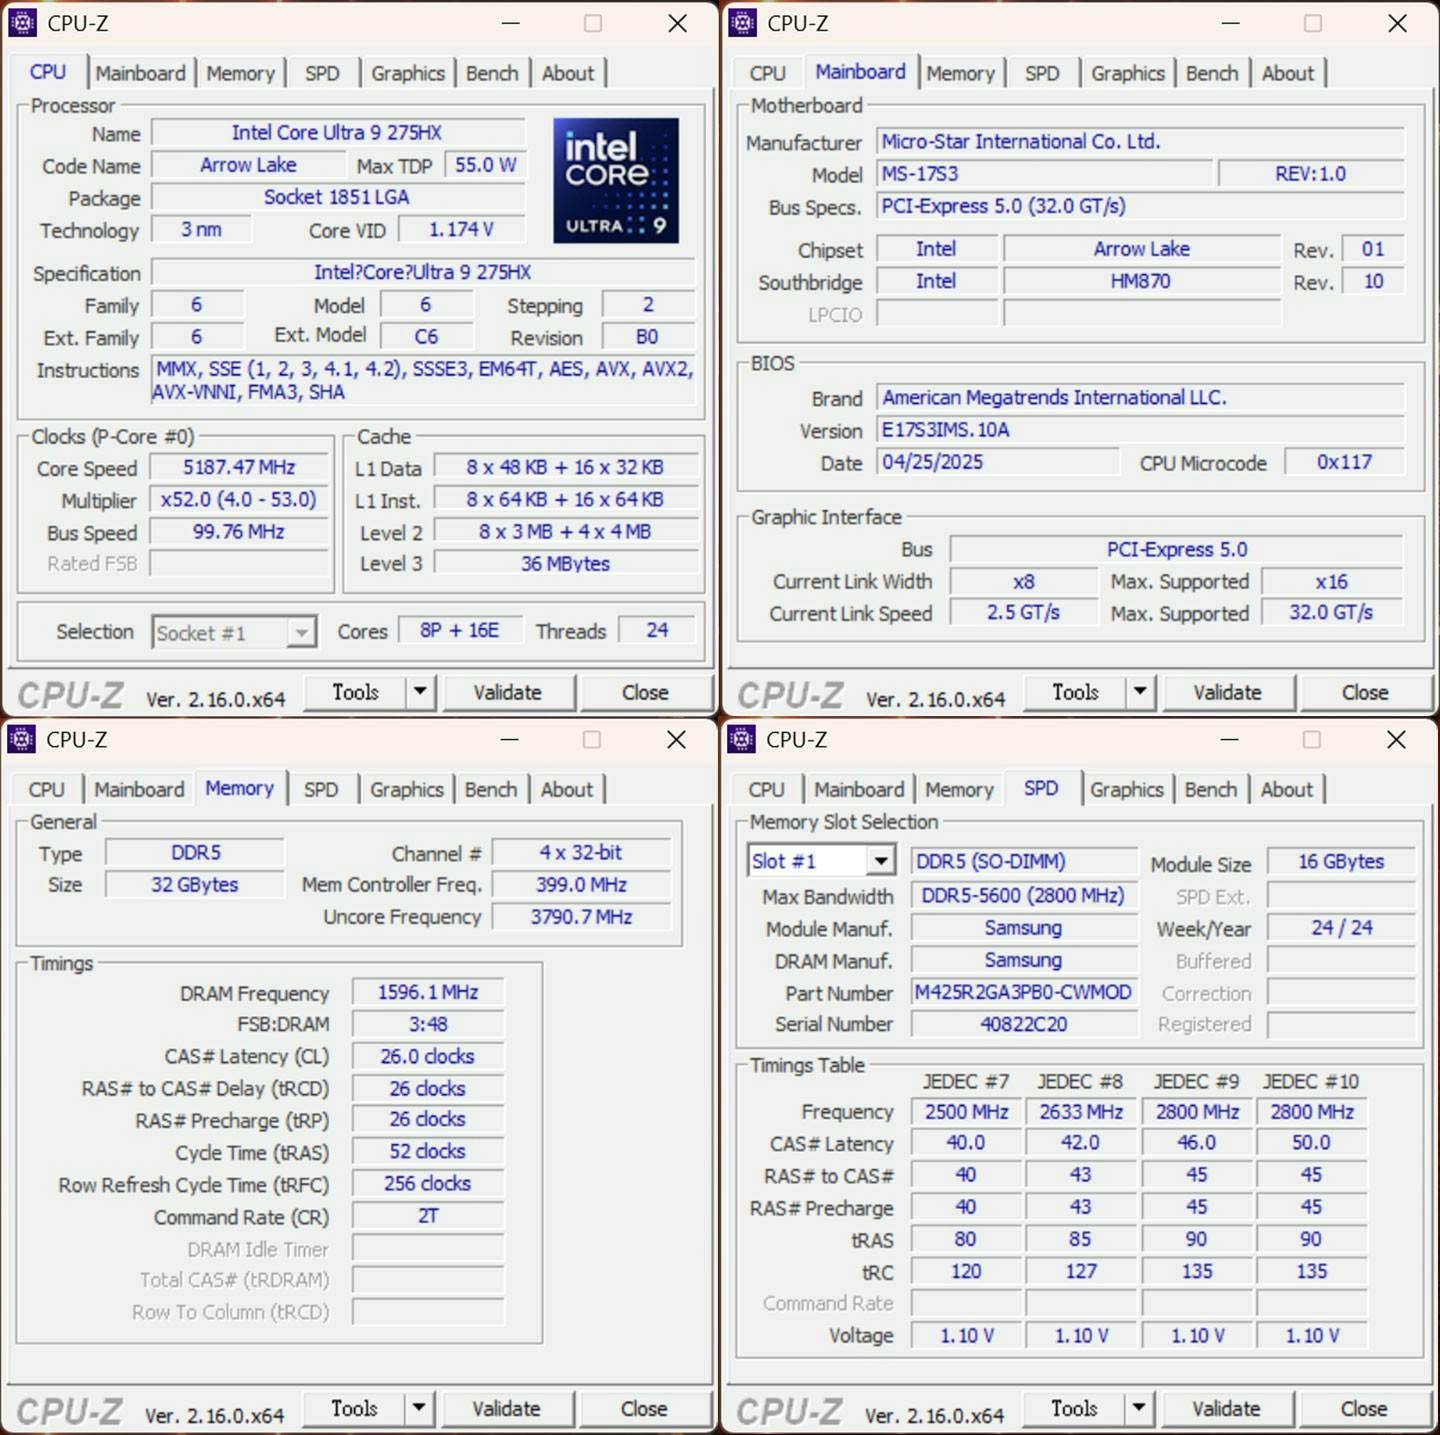Viewport: 1440px width, 1435px height.
Task: Click Tools button in the Mainboard window
Action: [1076, 692]
